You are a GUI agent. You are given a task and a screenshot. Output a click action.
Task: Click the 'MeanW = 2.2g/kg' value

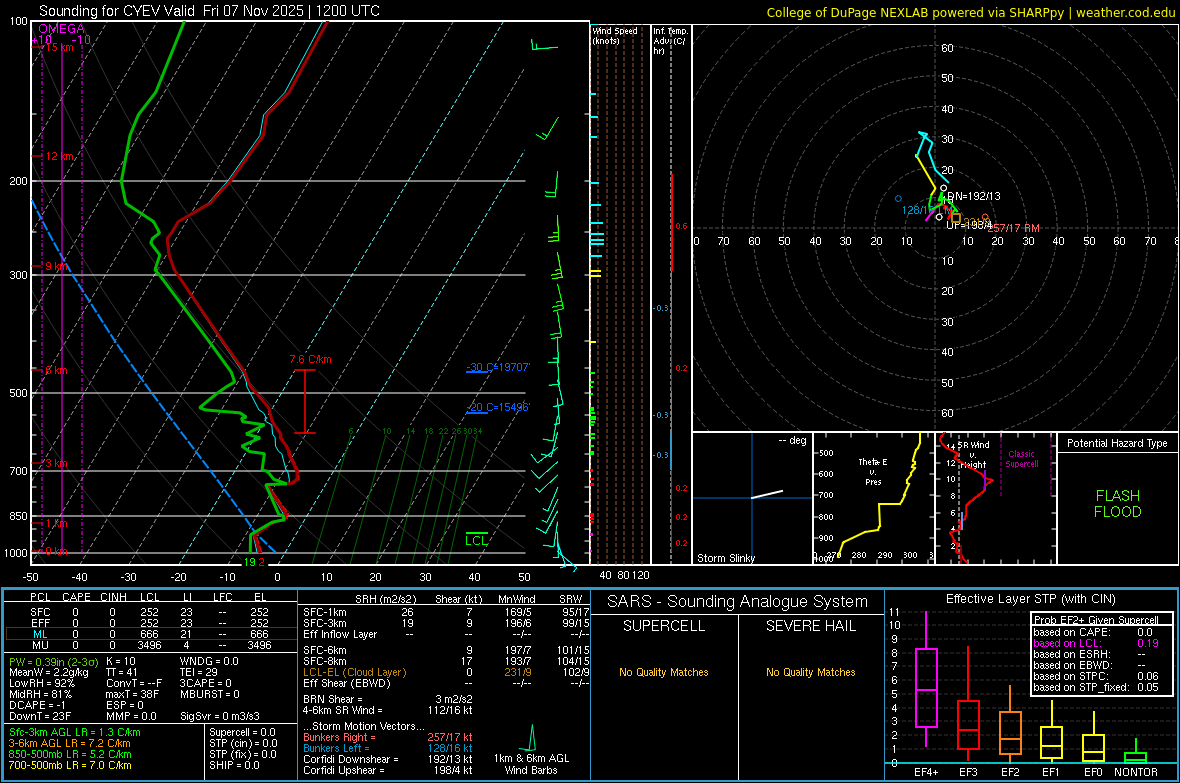click(49, 672)
